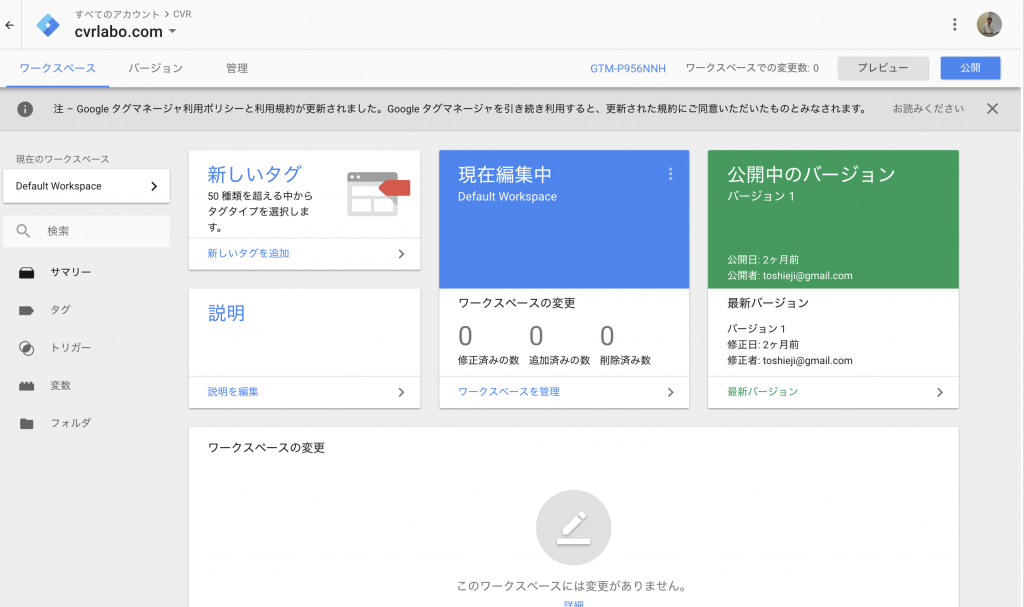Click the green 公開中のバージョン card header
Screen dimensions: 1024x607
click(x=833, y=220)
